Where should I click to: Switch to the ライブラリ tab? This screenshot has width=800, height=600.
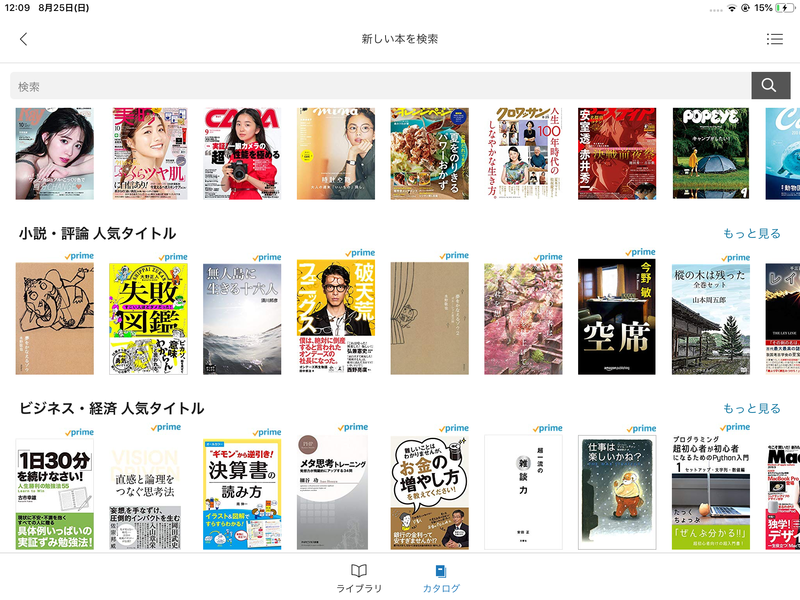pyautogui.click(x=359, y=579)
